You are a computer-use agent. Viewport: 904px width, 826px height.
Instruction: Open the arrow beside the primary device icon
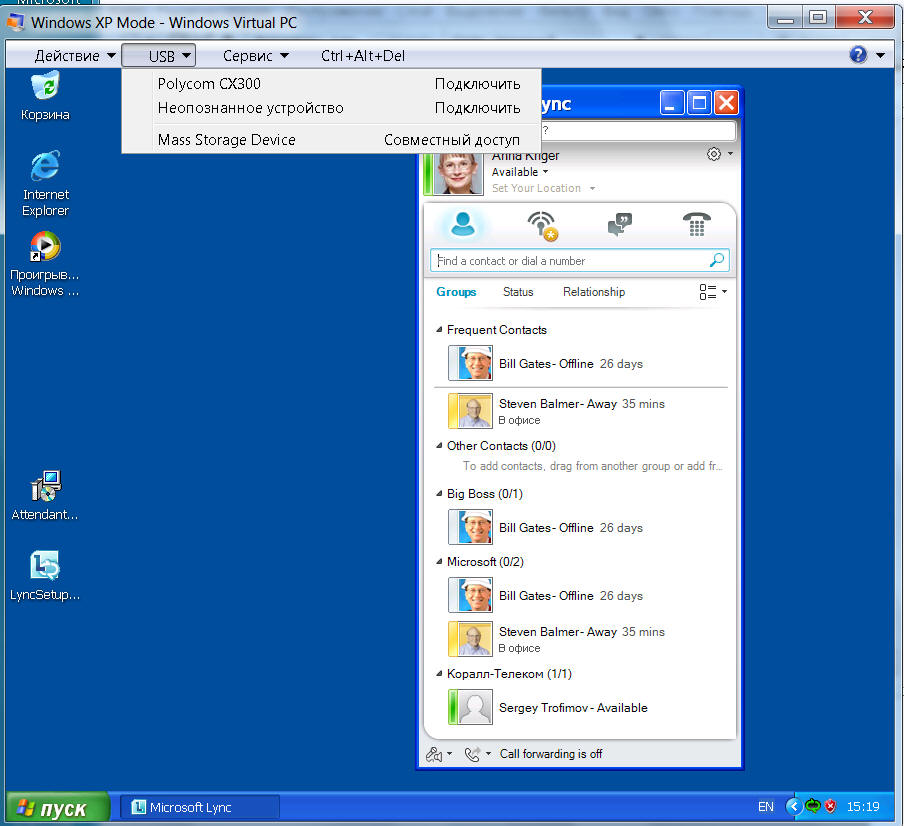click(x=450, y=753)
